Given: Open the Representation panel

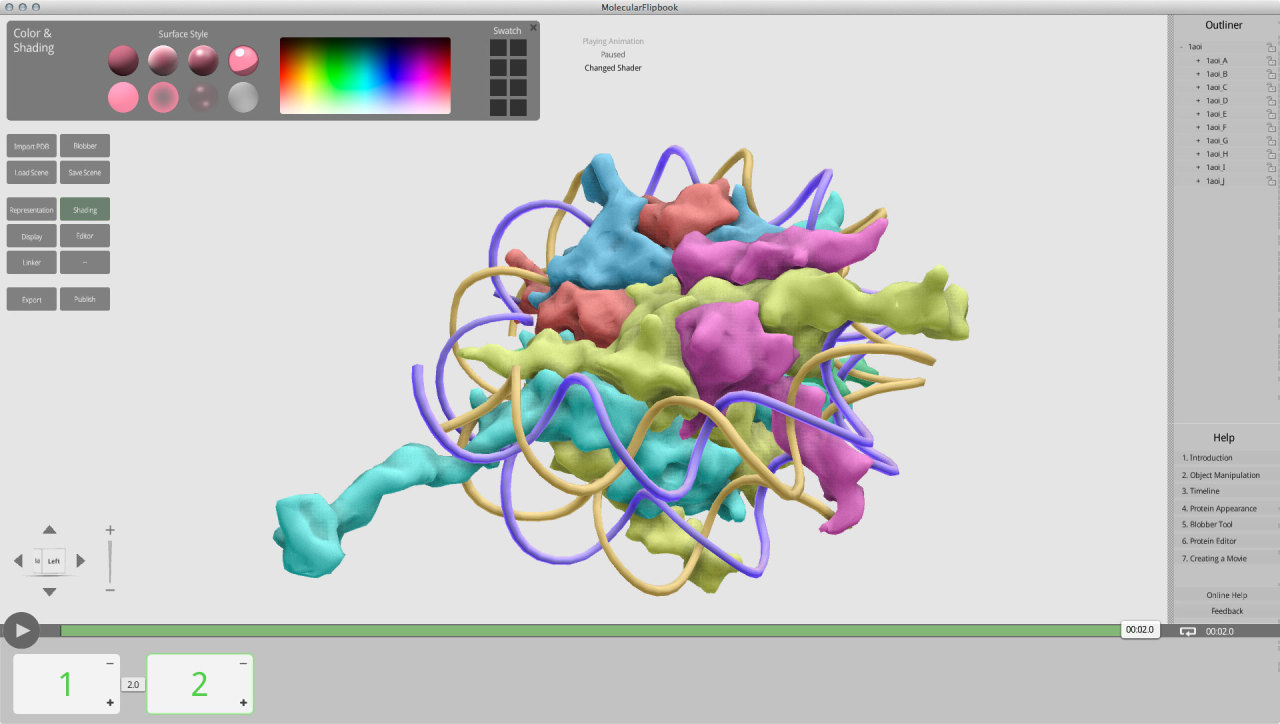Looking at the screenshot, I should [x=31, y=210].
